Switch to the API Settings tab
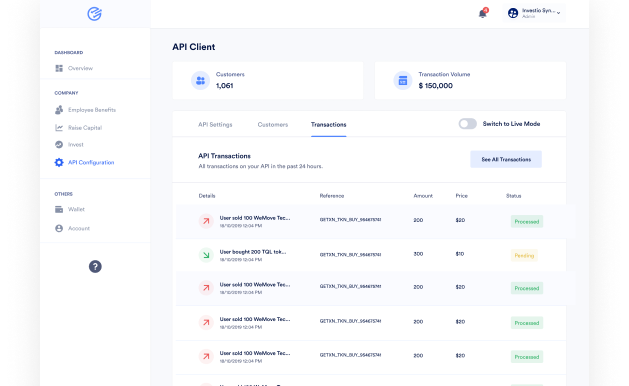 point(215,124)
